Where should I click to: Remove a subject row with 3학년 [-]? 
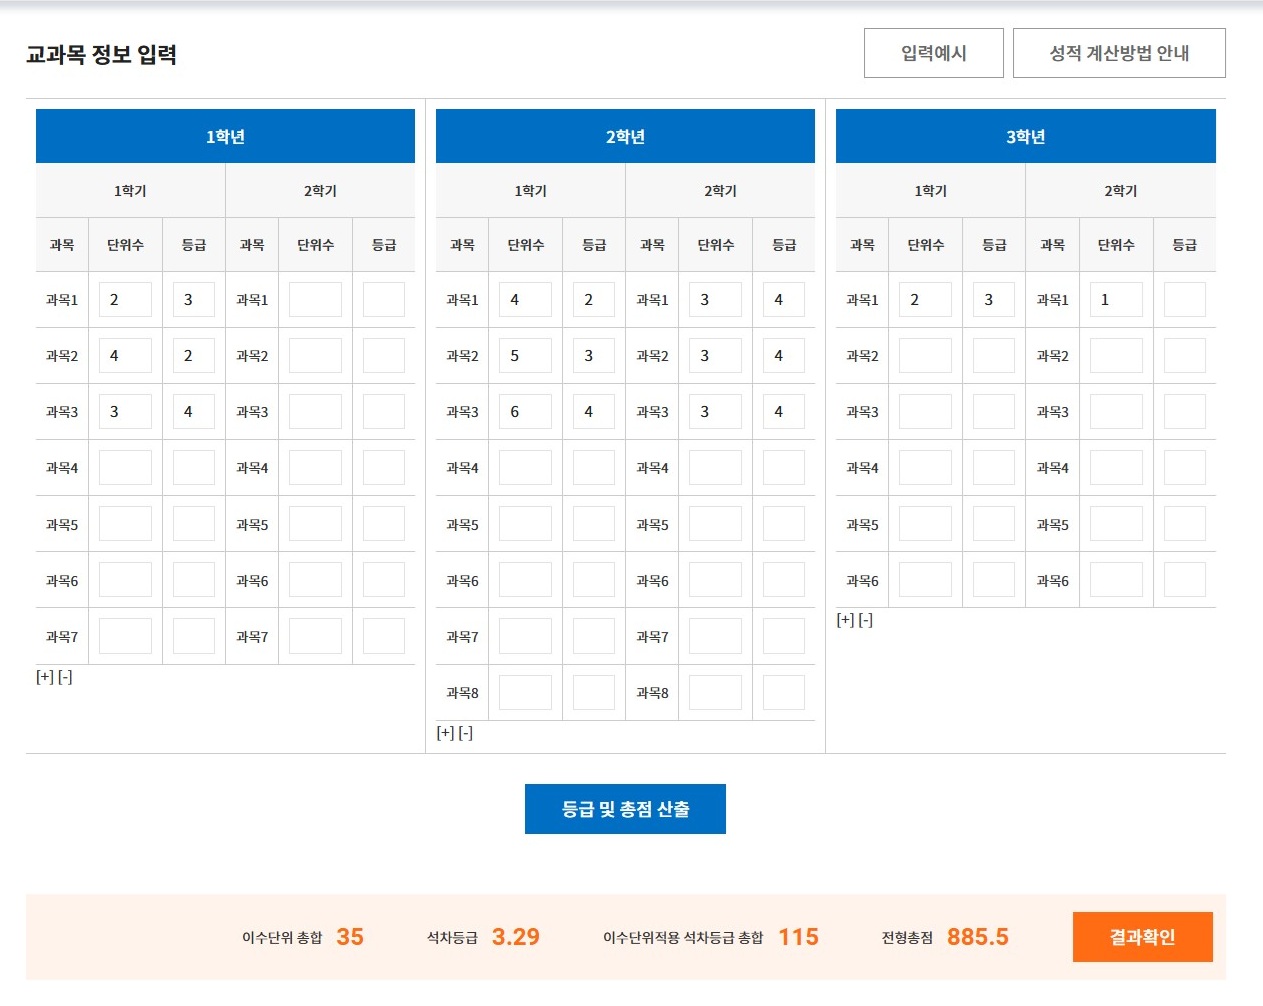(866, 620)
